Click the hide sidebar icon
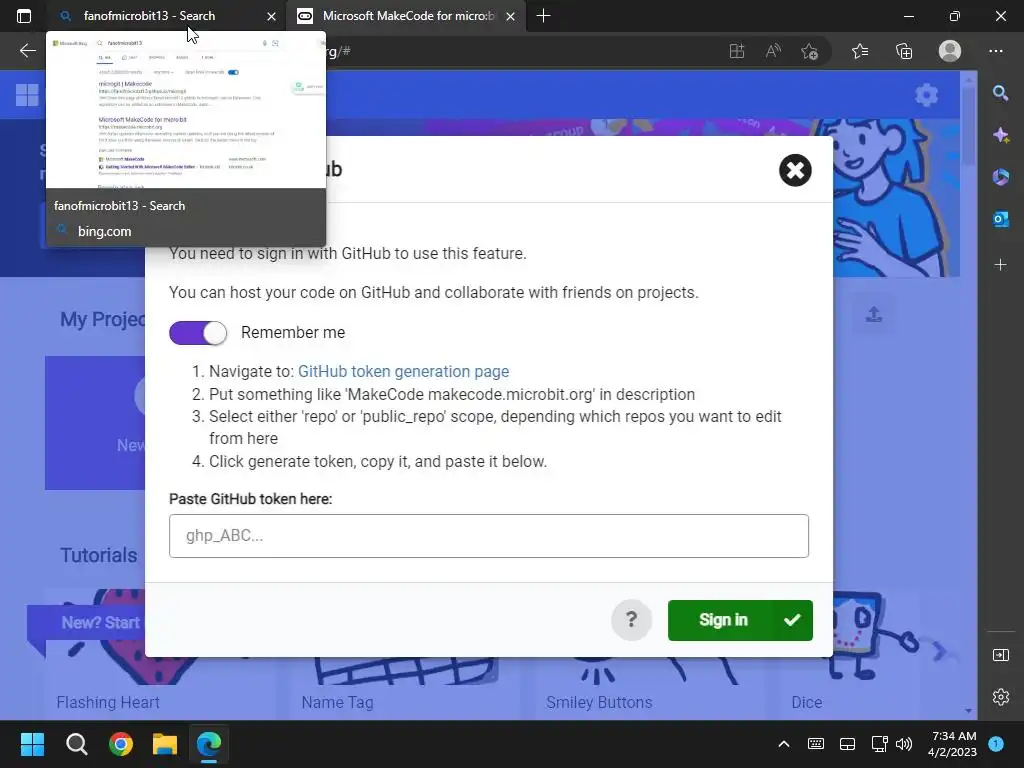 pos(1000,655)
